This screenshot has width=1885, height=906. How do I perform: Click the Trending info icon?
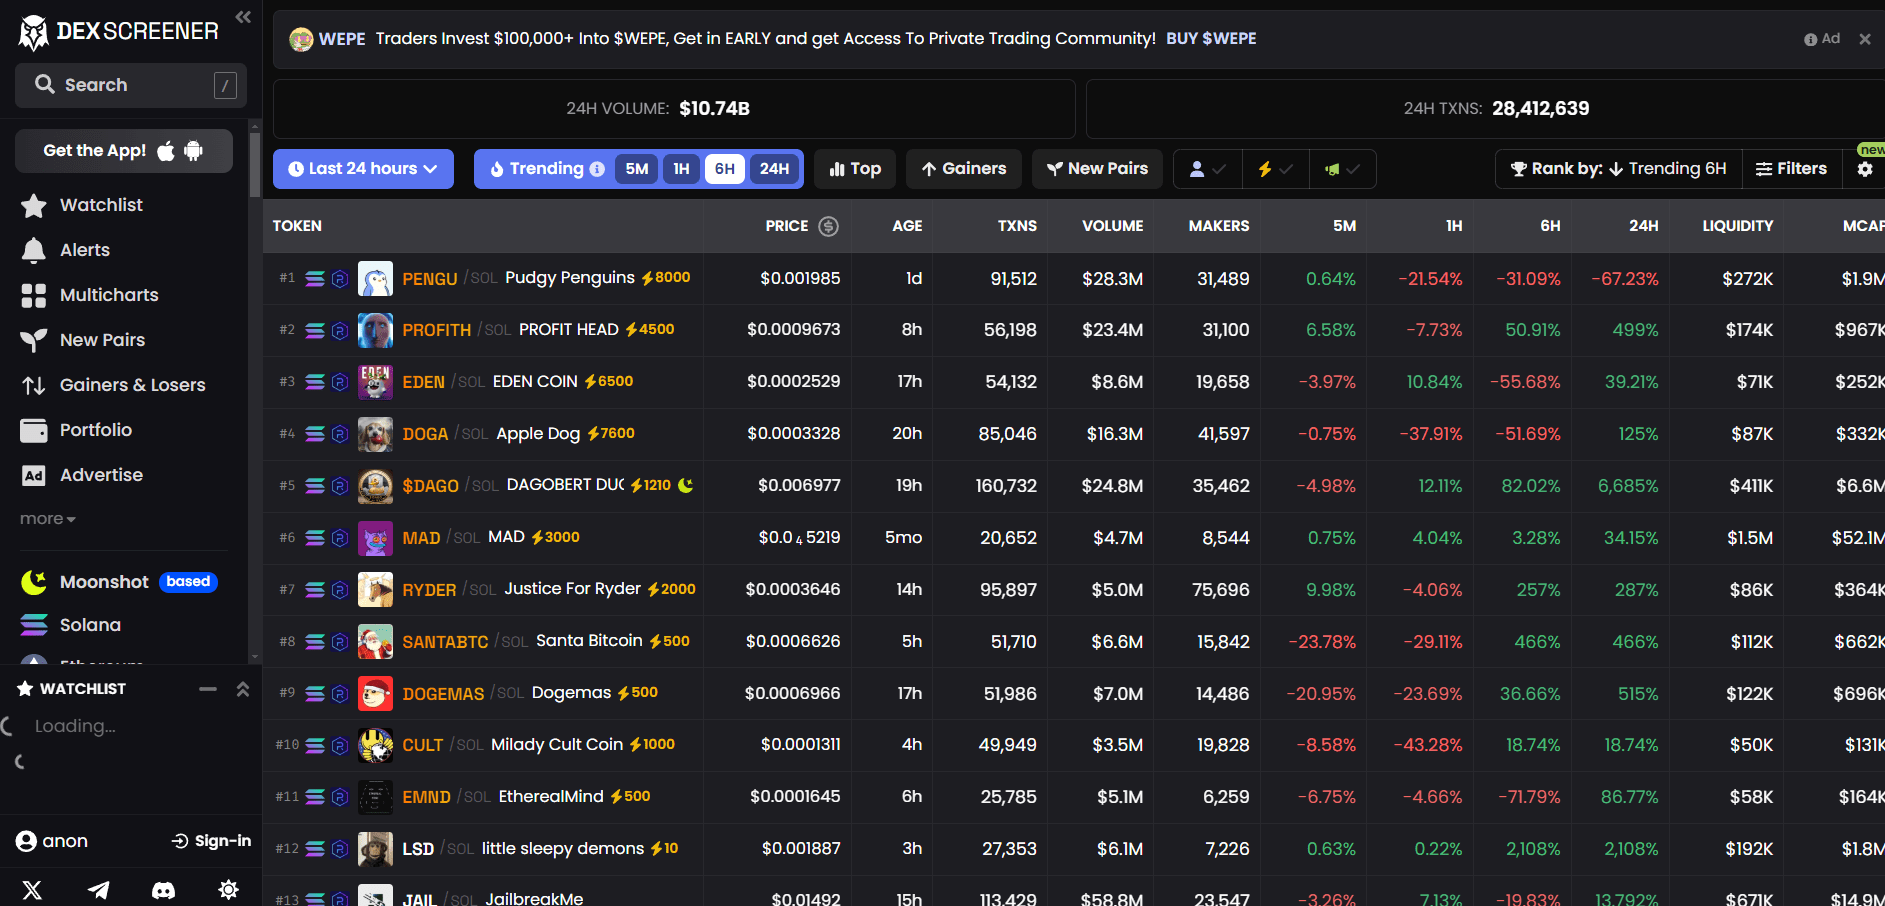pyautogui.click(x=597, y=169)
